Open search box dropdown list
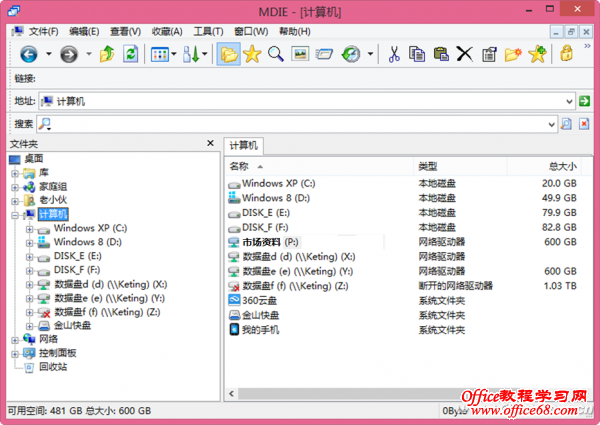600x425 pixels. [x=551, y=124]
